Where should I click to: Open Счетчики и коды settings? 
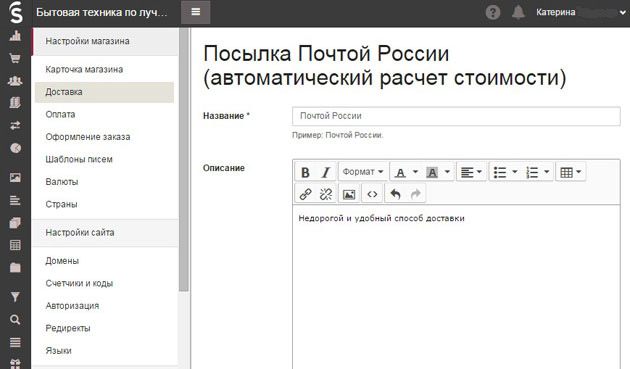tap(79, 283)
